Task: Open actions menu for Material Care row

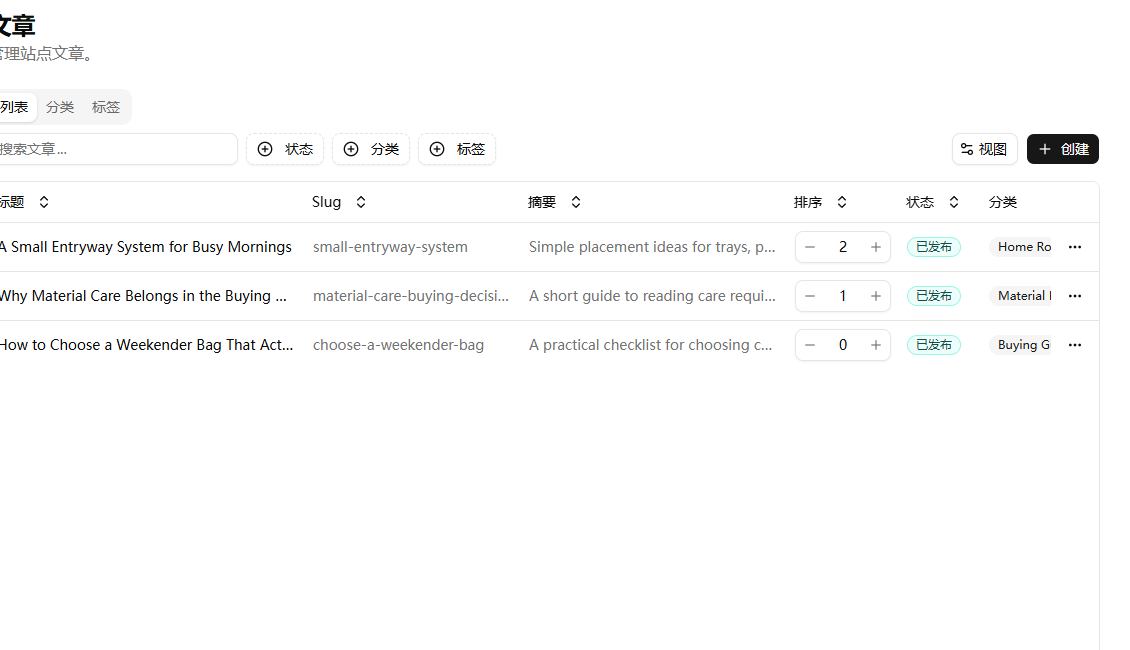Action: pos(1075,296)
